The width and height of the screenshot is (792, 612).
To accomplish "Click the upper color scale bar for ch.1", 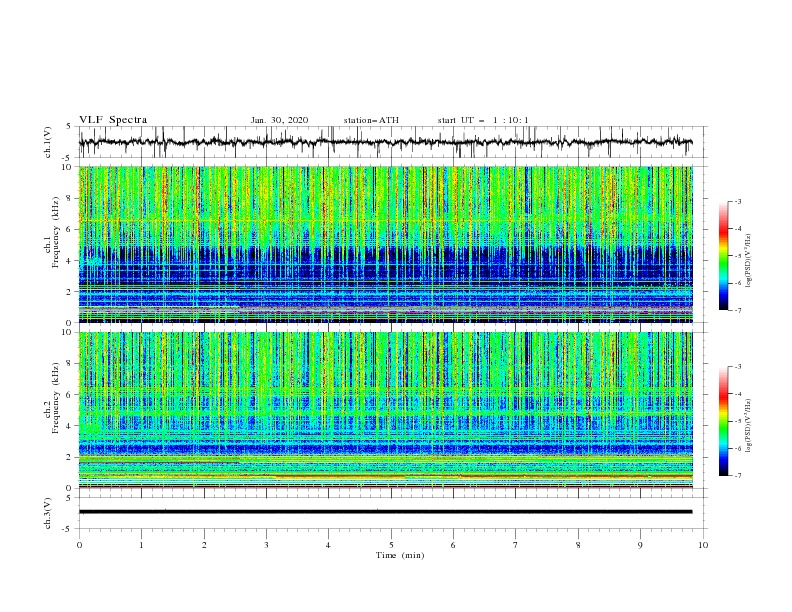I will 724,256.
